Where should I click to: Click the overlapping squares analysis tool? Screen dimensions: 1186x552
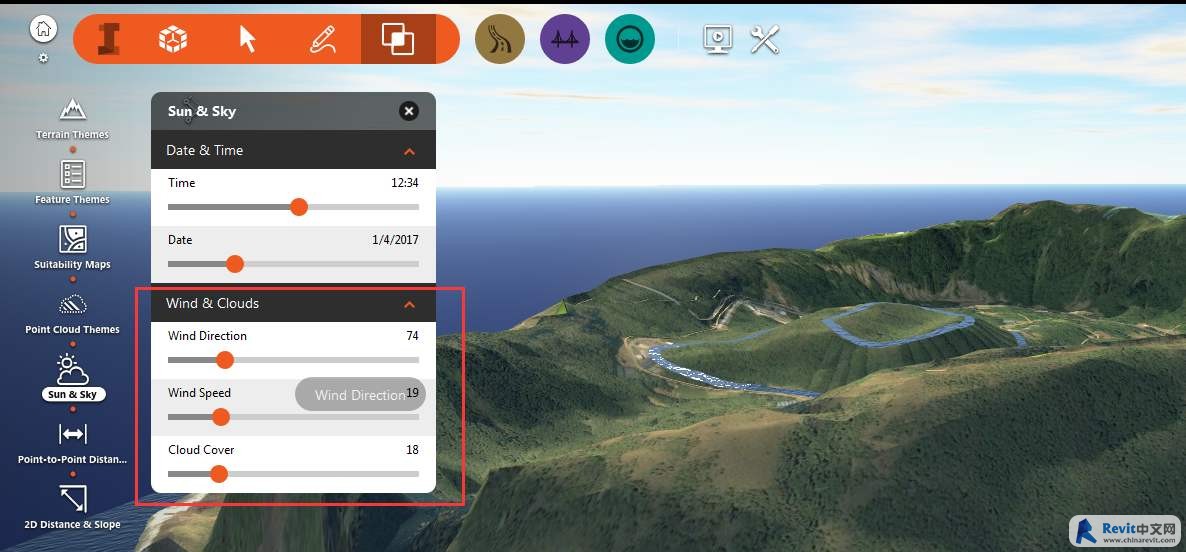(x=398, y=39)
